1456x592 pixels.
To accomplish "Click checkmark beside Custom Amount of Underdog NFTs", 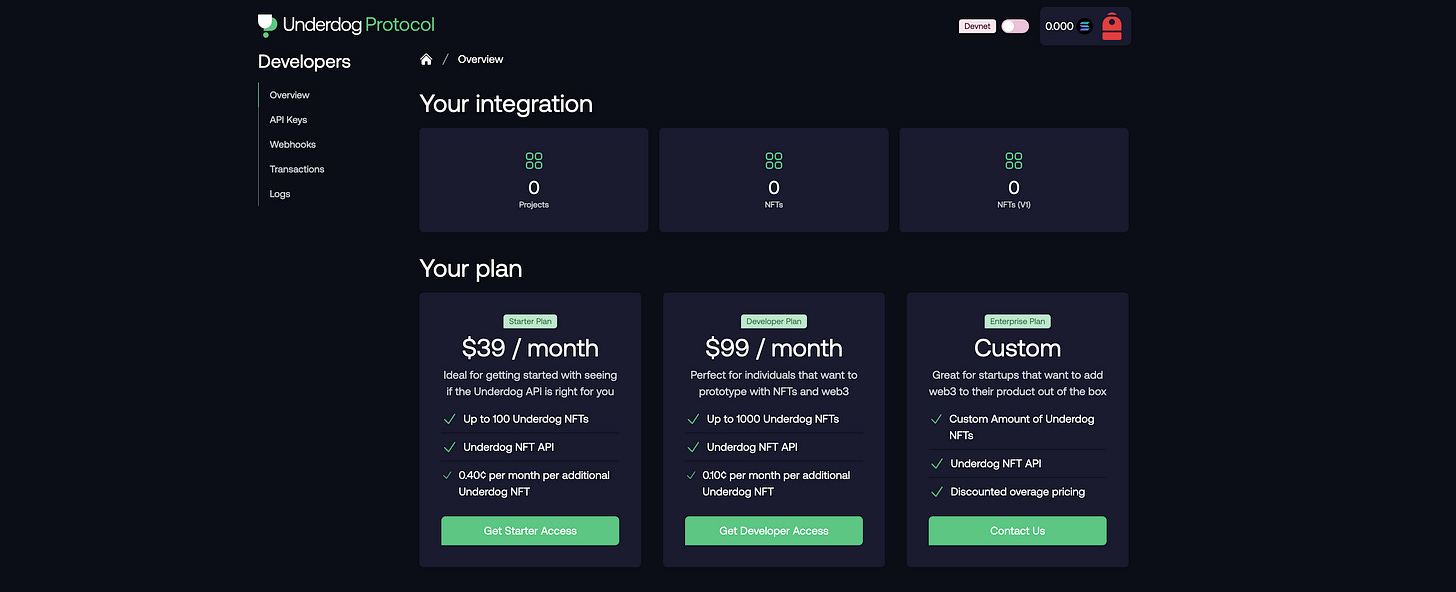I will pyautogui.click(x=936, y=420).
